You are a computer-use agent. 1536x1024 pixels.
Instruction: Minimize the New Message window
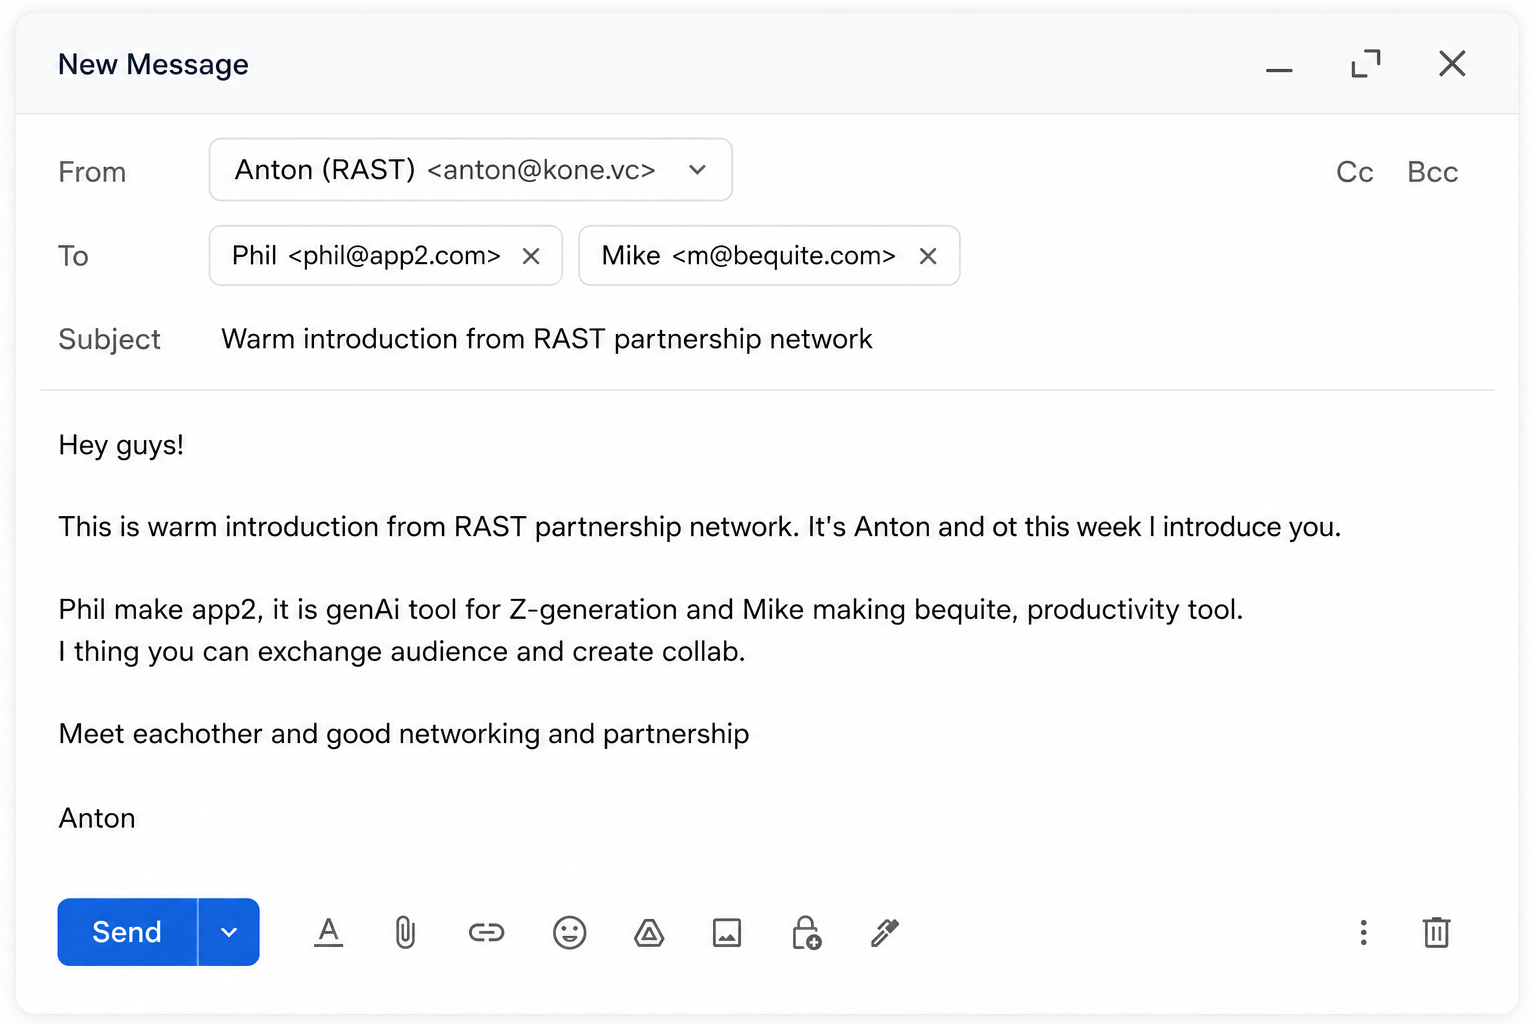(x=1279, y=69)
